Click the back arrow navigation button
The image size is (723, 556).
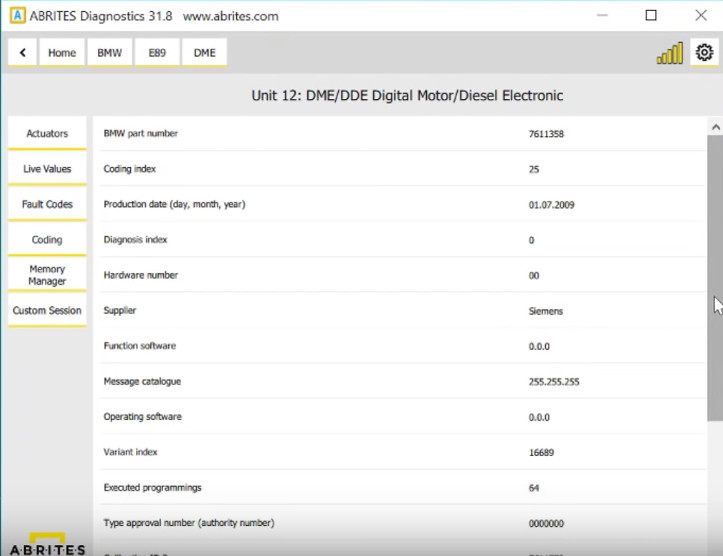(23, 53)
